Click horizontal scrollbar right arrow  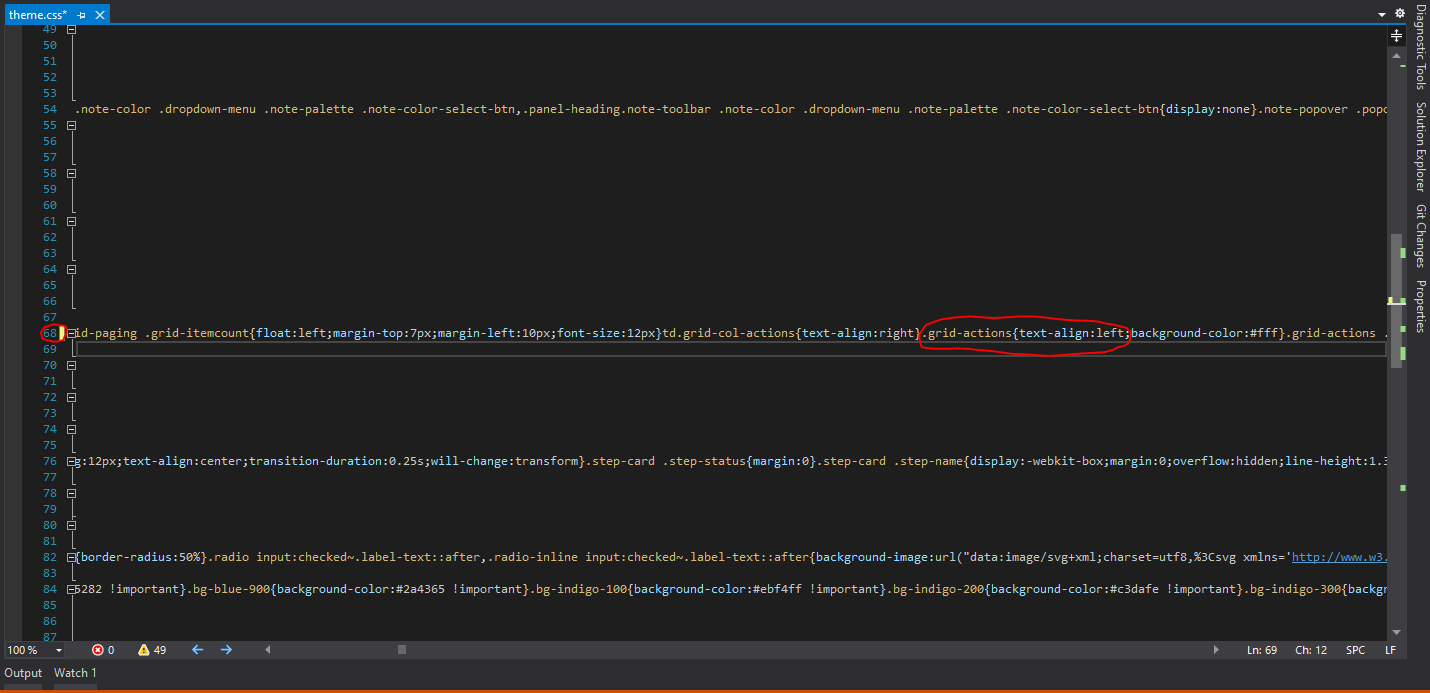click(x=1216, y=650)
